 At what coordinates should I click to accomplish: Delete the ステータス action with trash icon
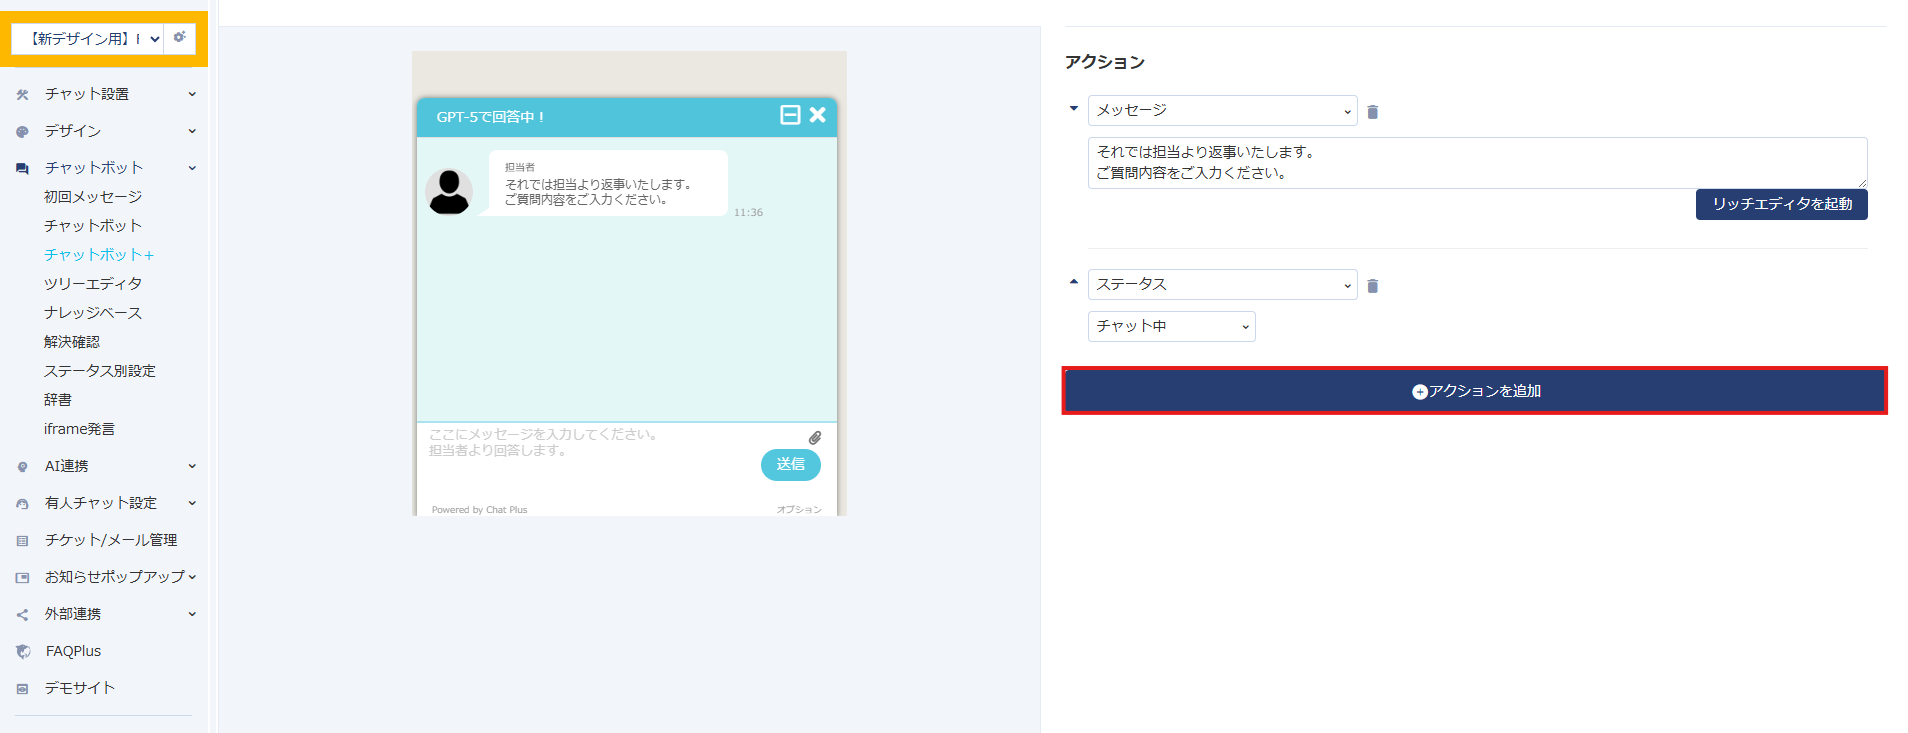click(1372, 286)
